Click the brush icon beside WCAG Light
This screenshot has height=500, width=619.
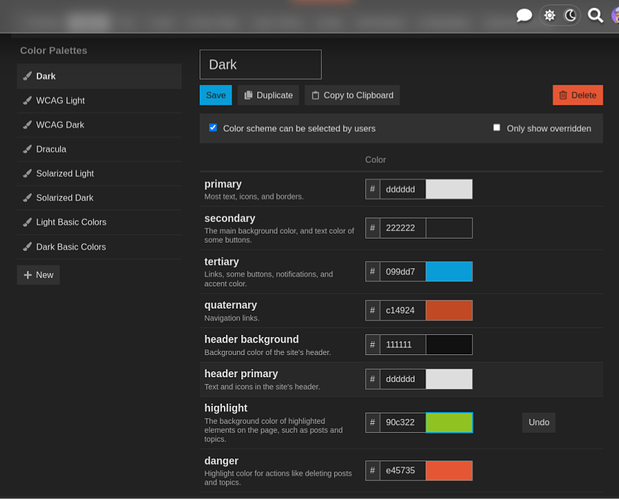coord(27,101)
